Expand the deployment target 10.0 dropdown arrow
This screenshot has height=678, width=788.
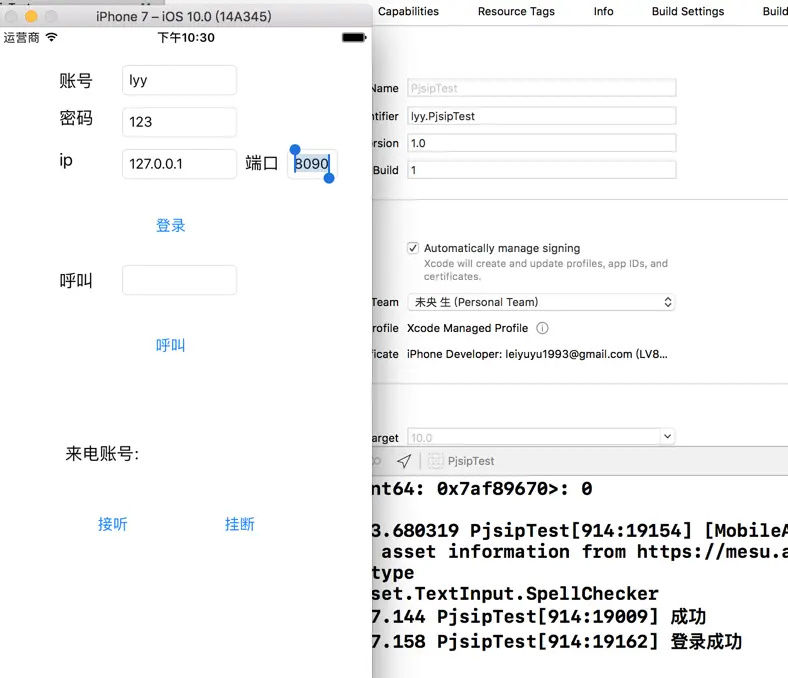(x=667, y=436)
